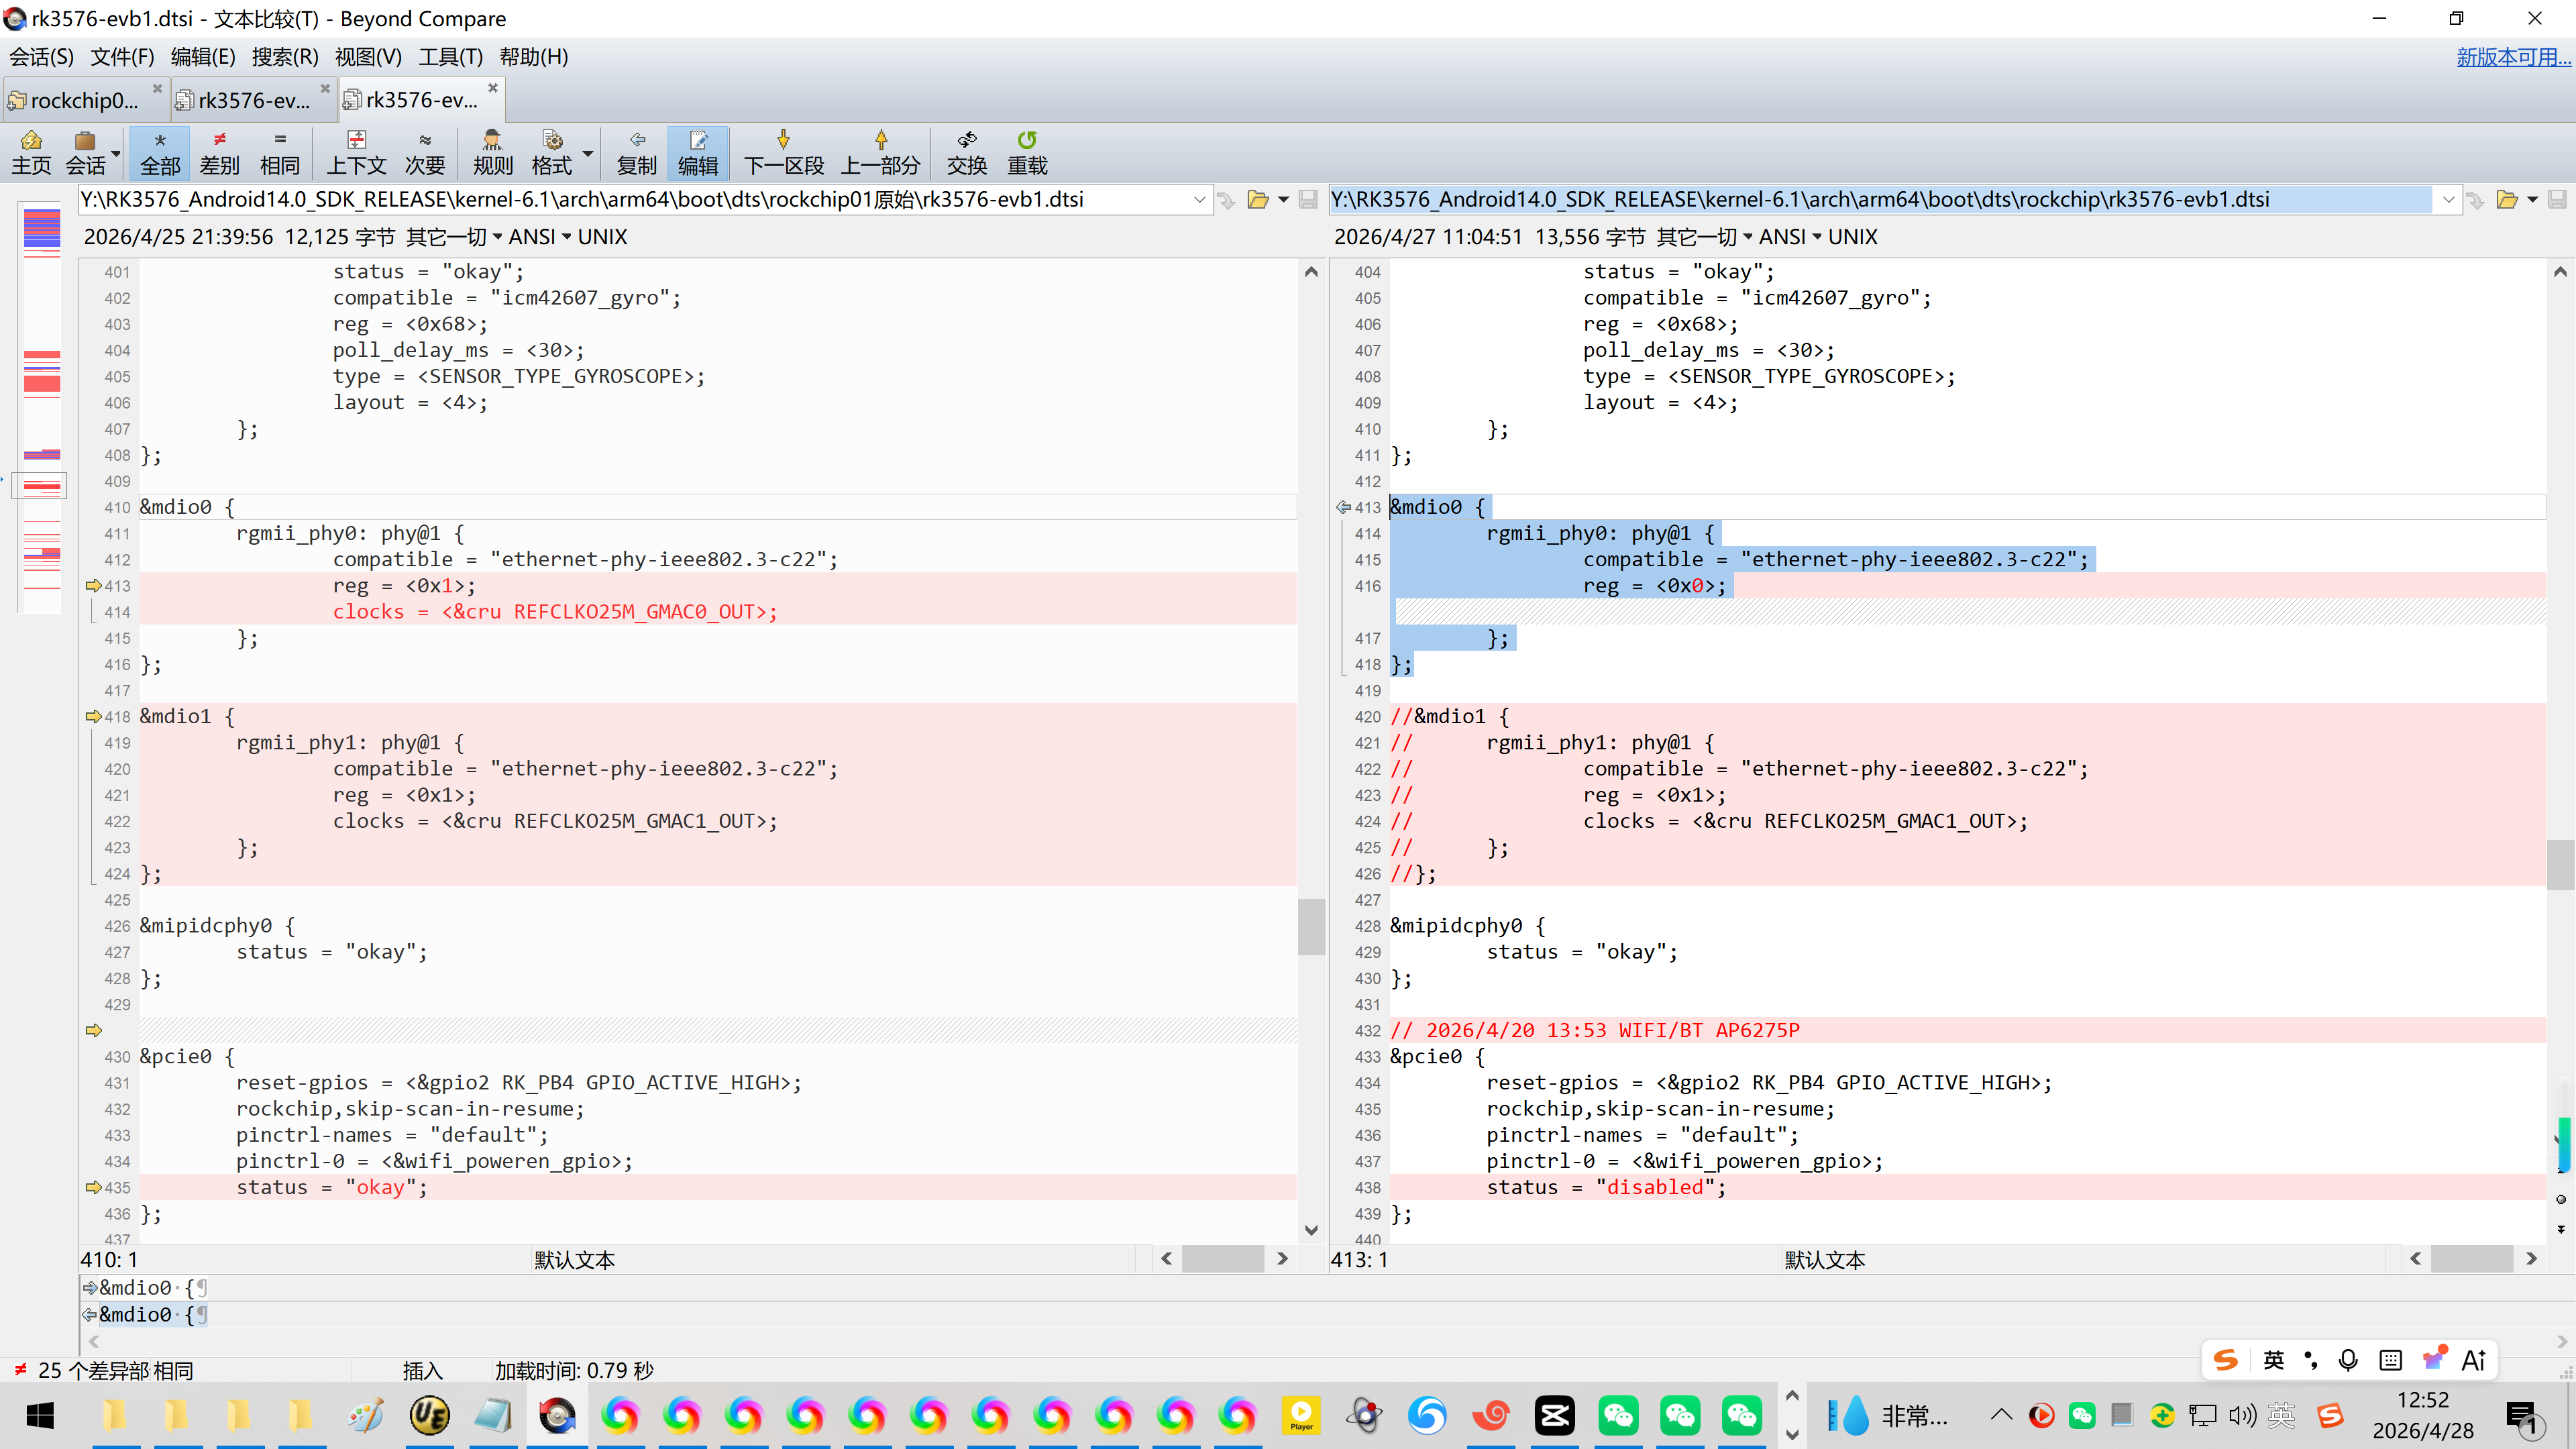Click right pane open-file folder icon
Viewport: 2576px width, 1449px height.
2506,200
